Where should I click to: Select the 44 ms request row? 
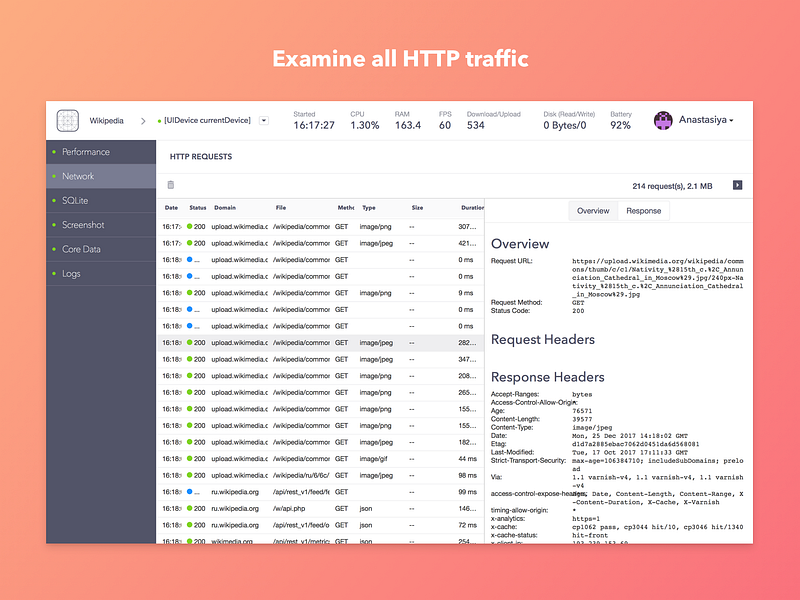[x=320, y=459]
